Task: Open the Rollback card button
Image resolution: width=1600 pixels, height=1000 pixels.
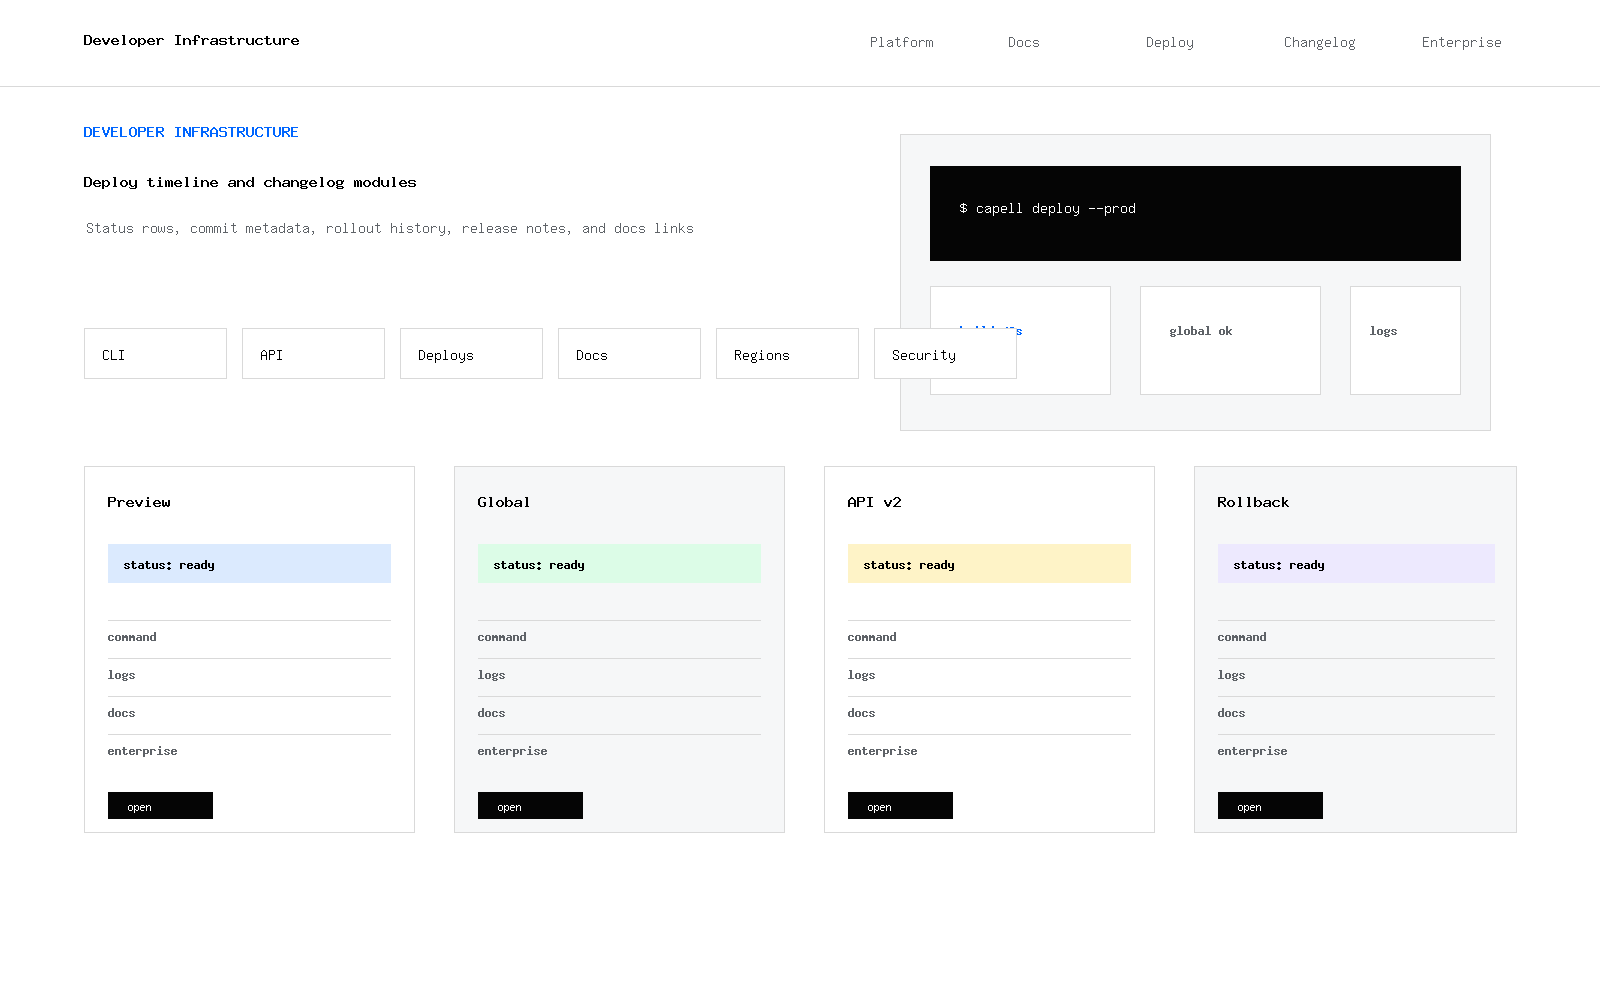Action: [1270, 806]
